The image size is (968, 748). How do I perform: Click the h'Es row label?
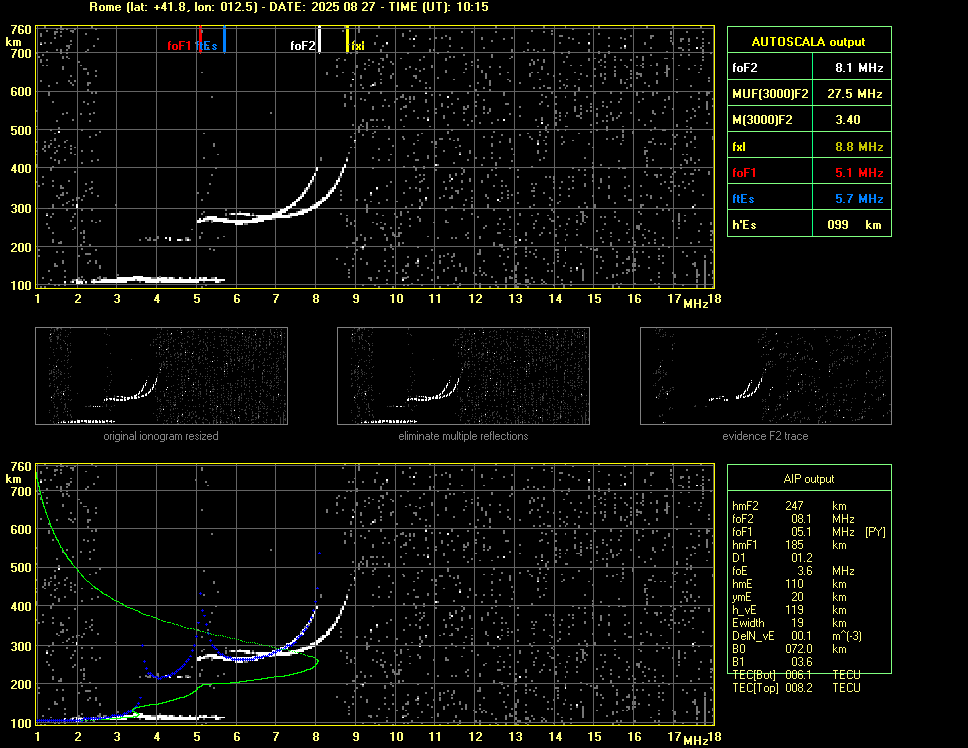744,225
